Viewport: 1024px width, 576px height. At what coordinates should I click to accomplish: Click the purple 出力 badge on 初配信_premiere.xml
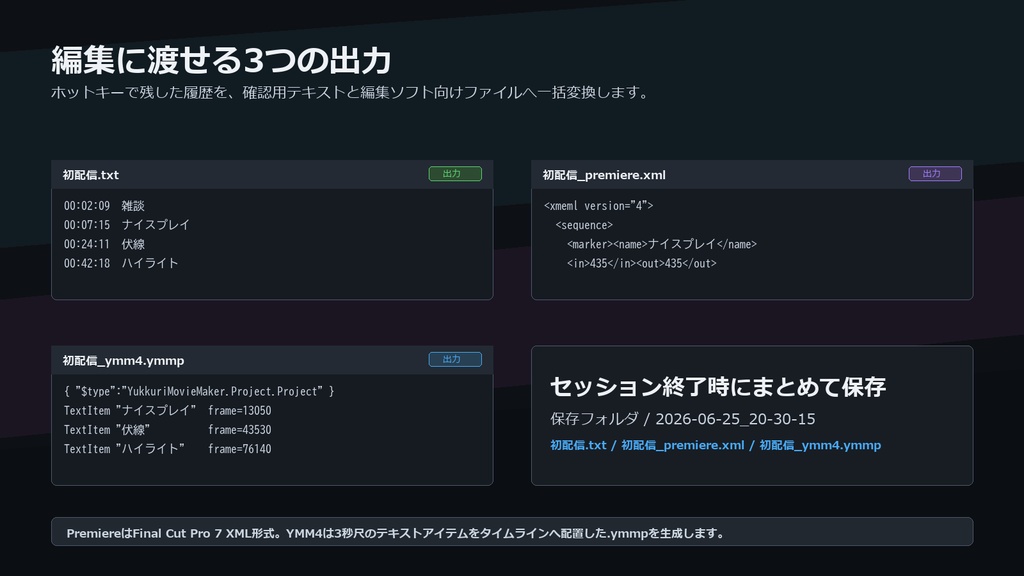(x=935, y=174)
